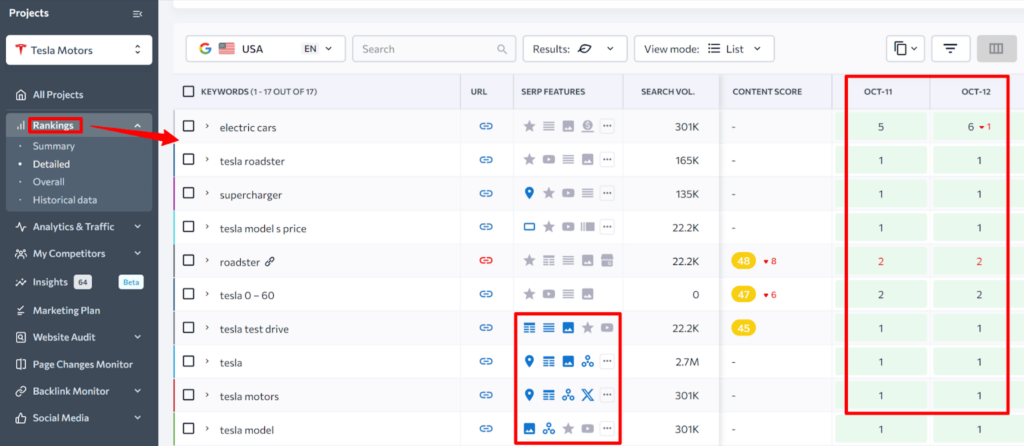The width and height of the screenshot is (1024, 446).
Task: Expand the tesla roadster keyword row
Action: pos(207,160)
